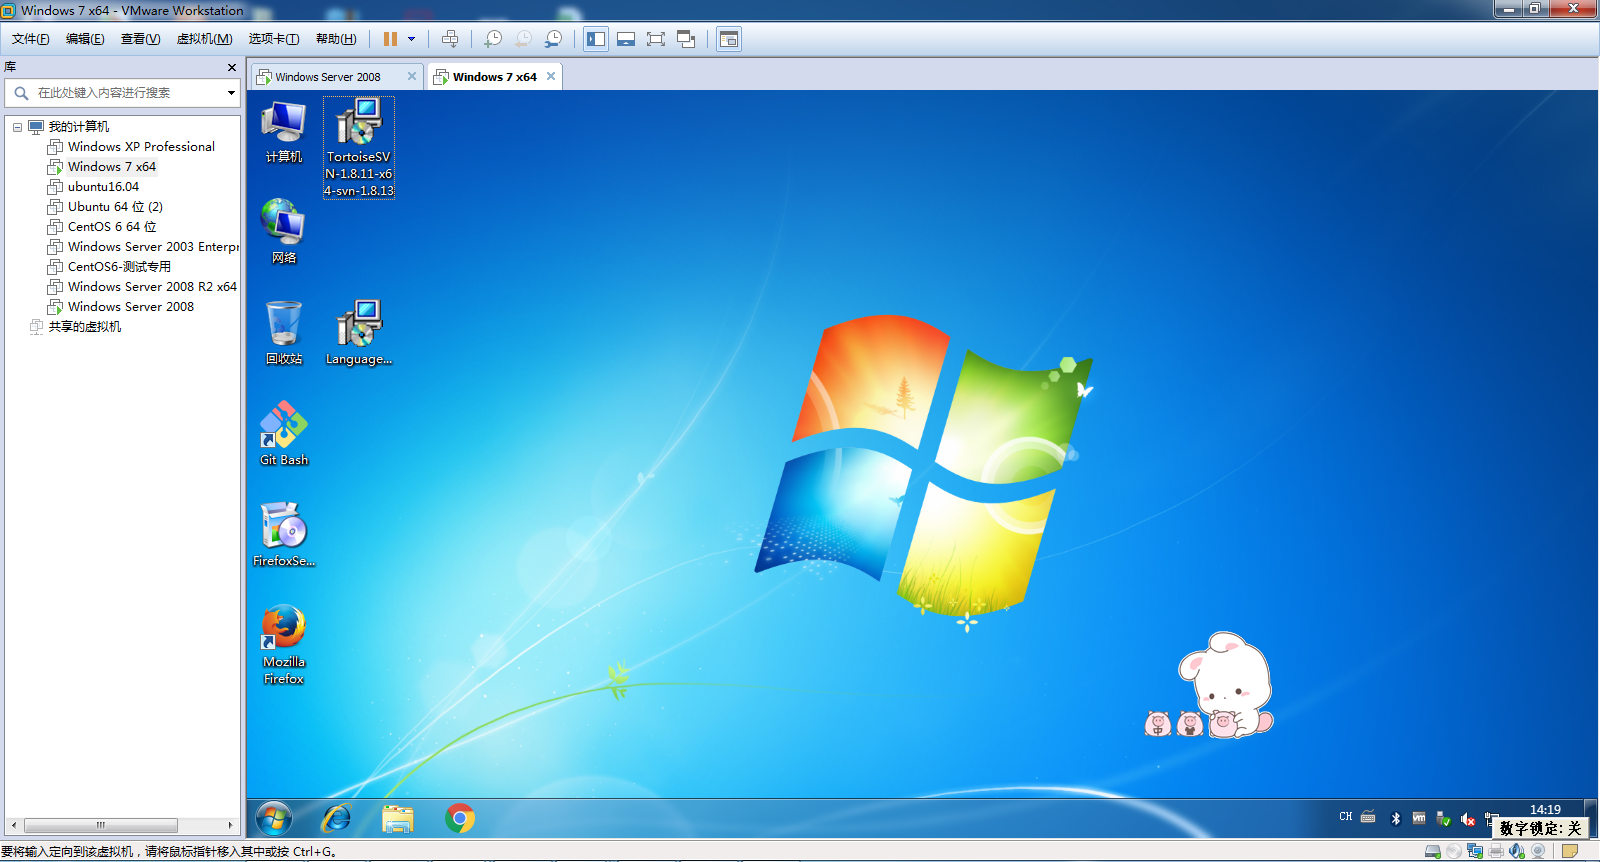
Task: Click the Bluetooth tray icon
Action: (1396, 819)
